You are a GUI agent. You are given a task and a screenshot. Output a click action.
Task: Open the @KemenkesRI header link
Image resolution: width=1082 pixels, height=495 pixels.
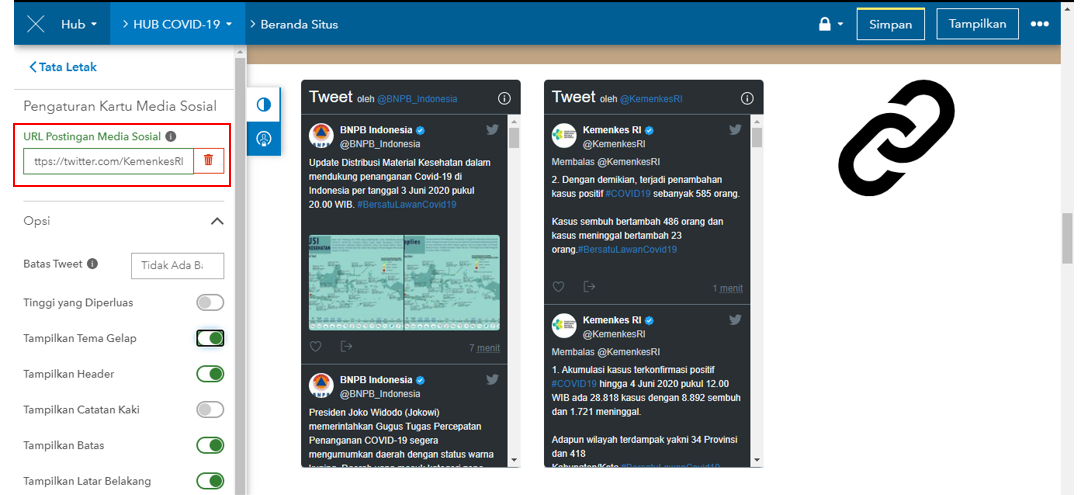(x=651, y=99)
